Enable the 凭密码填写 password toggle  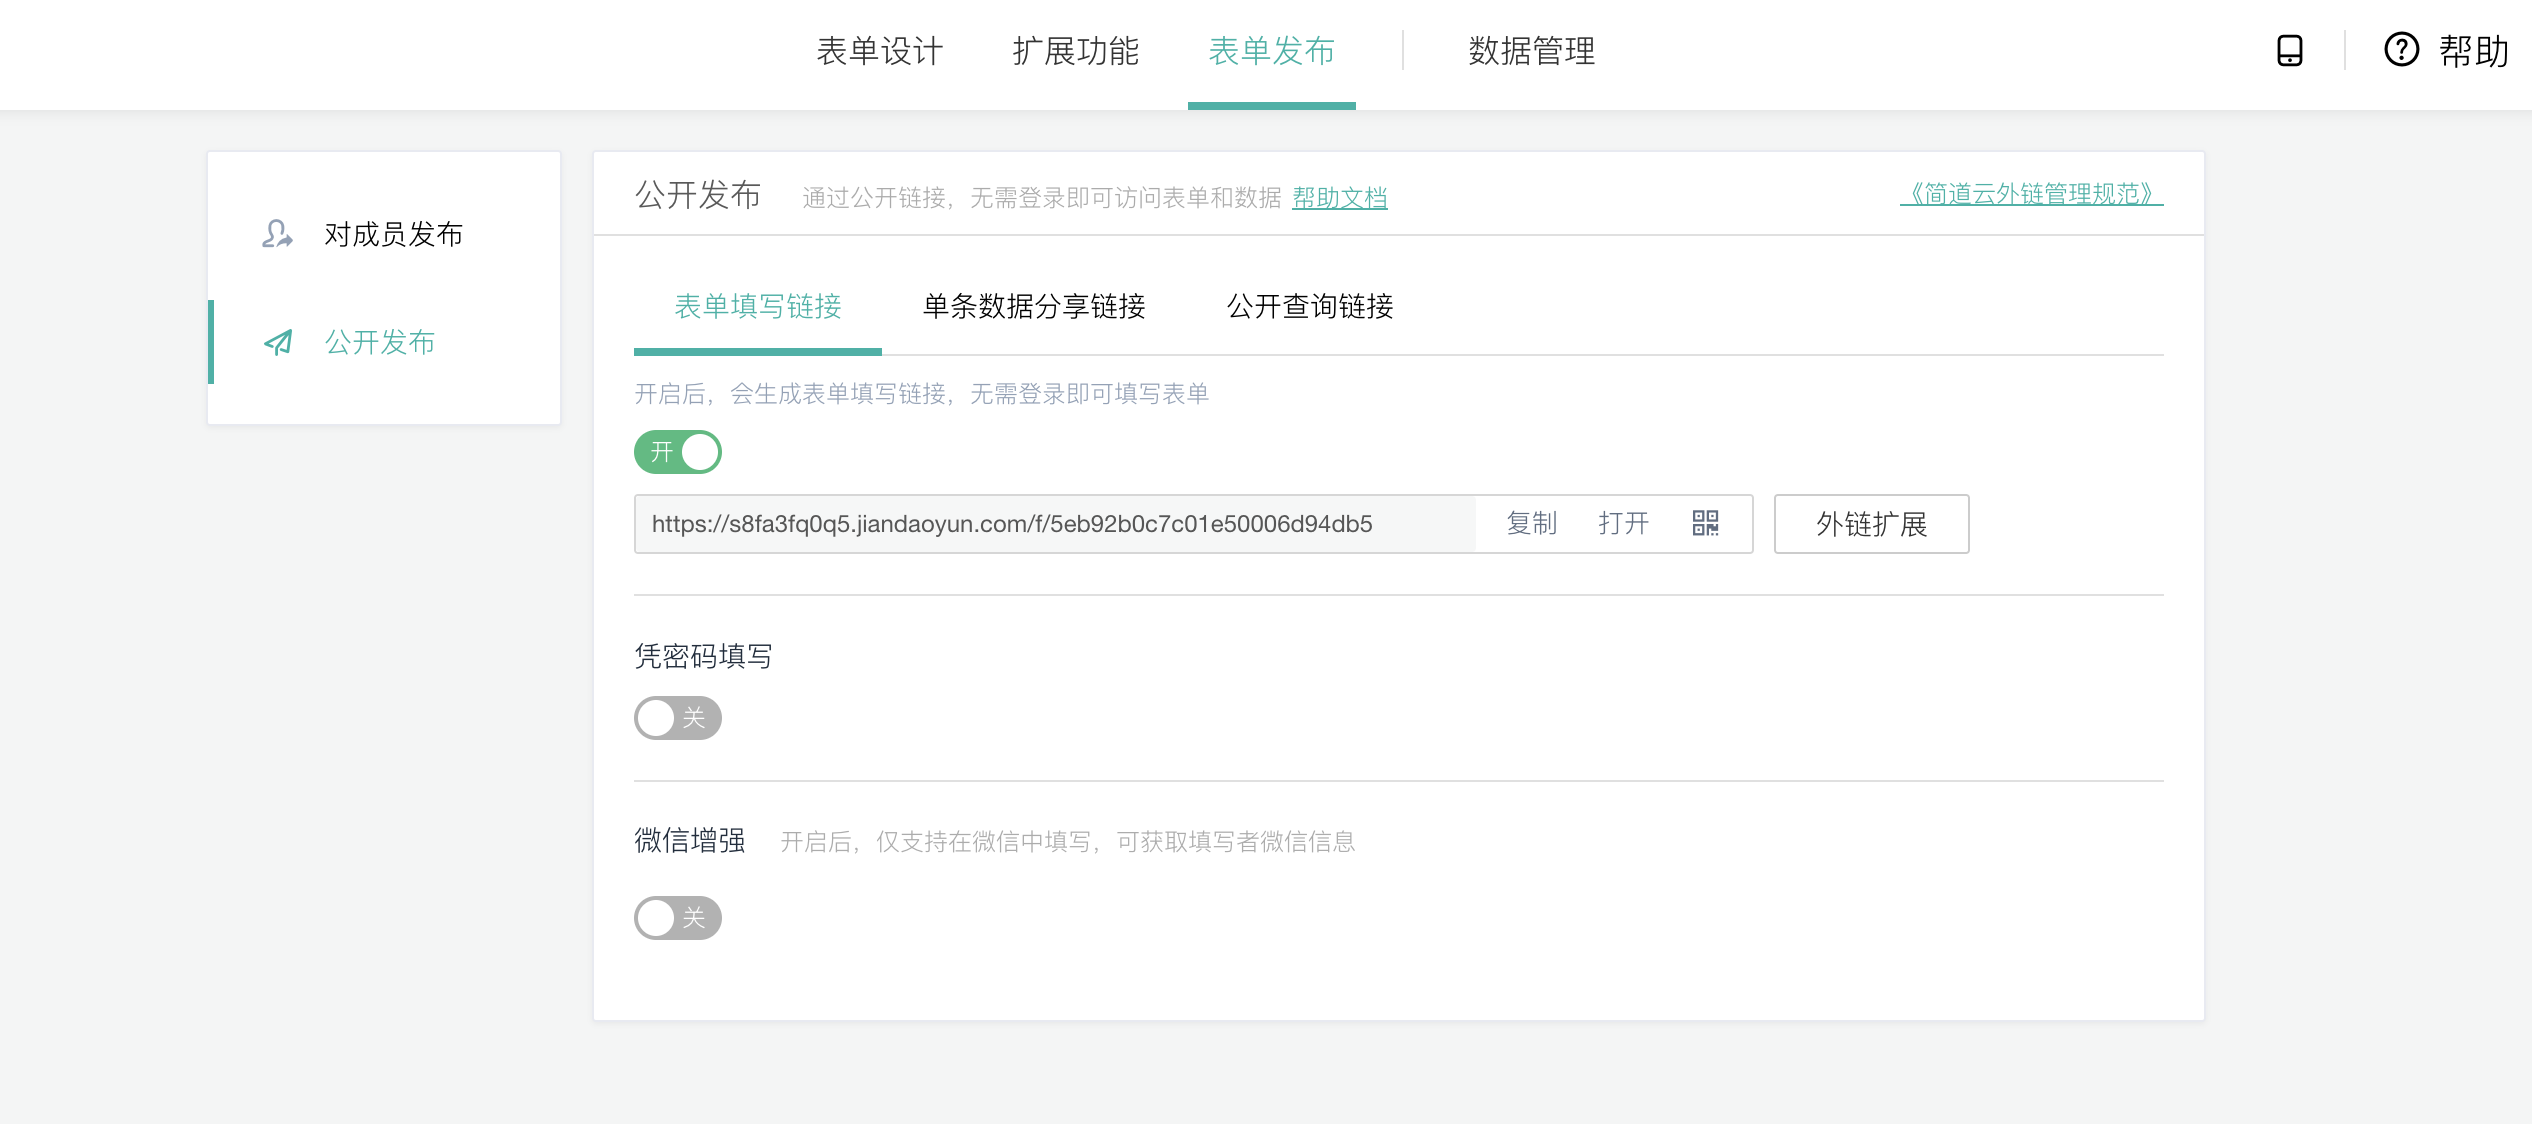click(x=678, y=718)
